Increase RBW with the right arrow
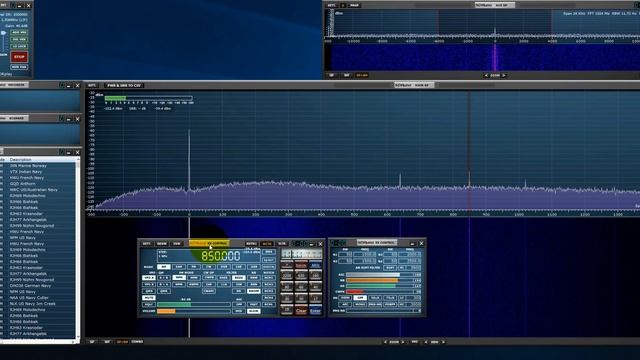The image size is (640, 360). 444,342
